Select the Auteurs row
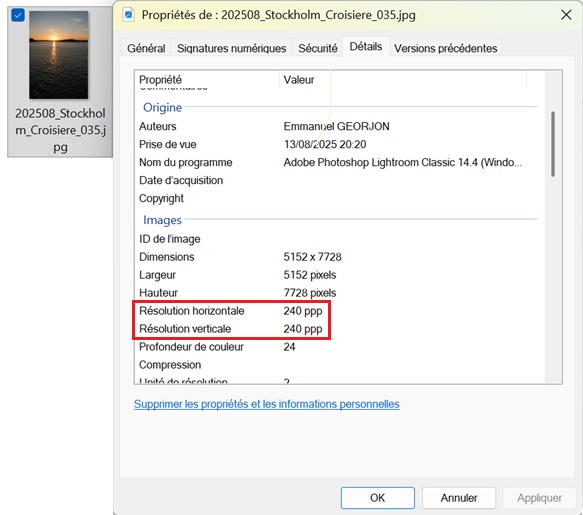583x515 pixels. tap(336, 126)
